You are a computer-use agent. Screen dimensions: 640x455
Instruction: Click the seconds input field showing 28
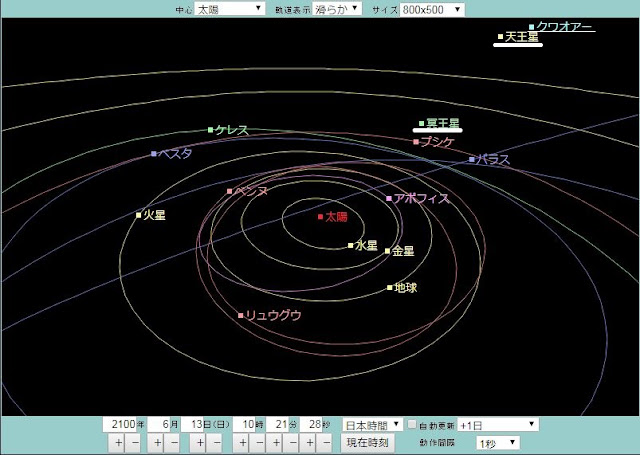tap(311, 424)
